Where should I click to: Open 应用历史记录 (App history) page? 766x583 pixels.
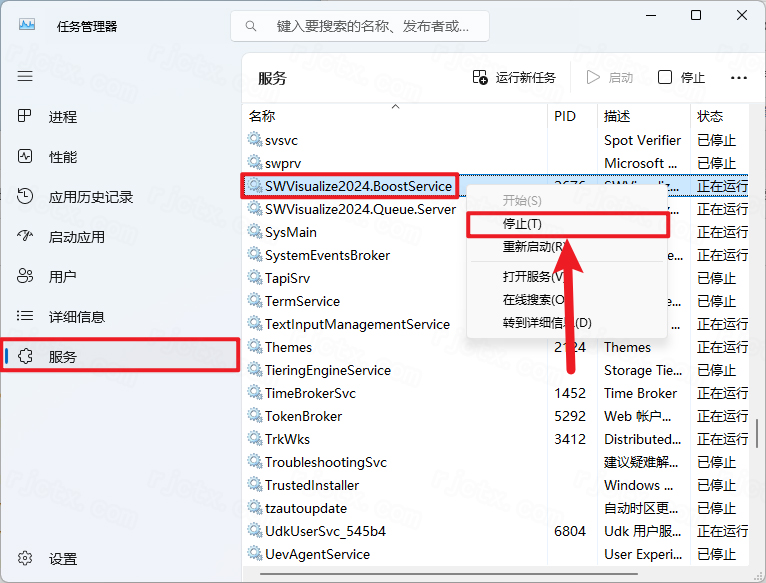(x=90, y=197)
